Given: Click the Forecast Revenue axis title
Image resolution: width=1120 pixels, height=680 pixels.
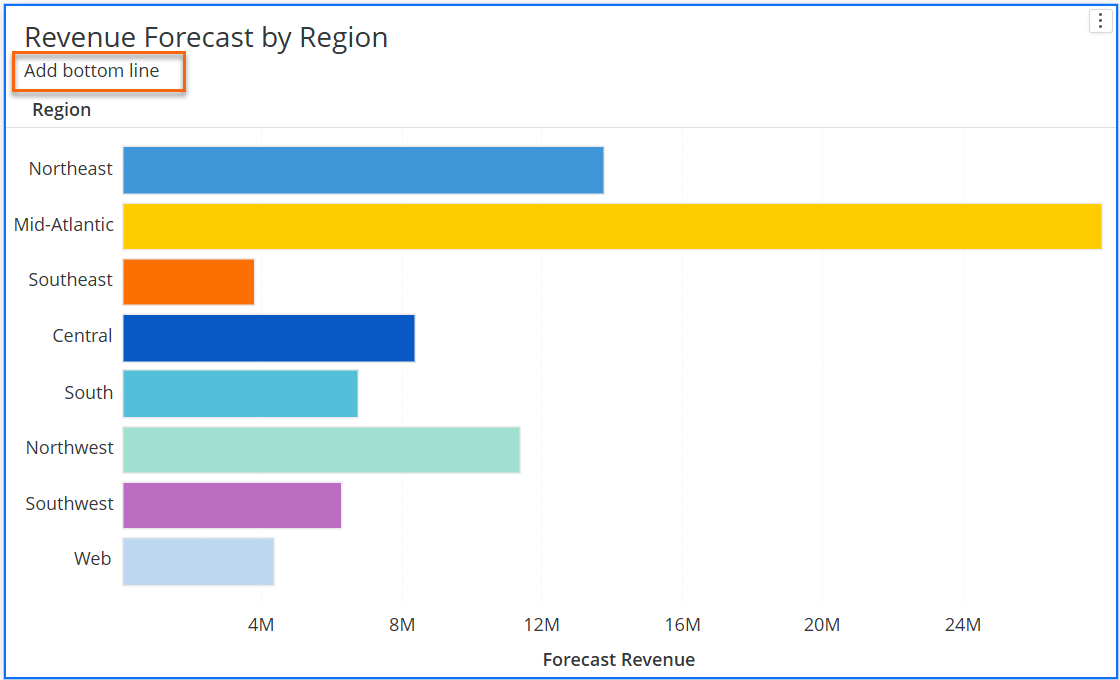Looking at the screenshot, I should (618, 660).
